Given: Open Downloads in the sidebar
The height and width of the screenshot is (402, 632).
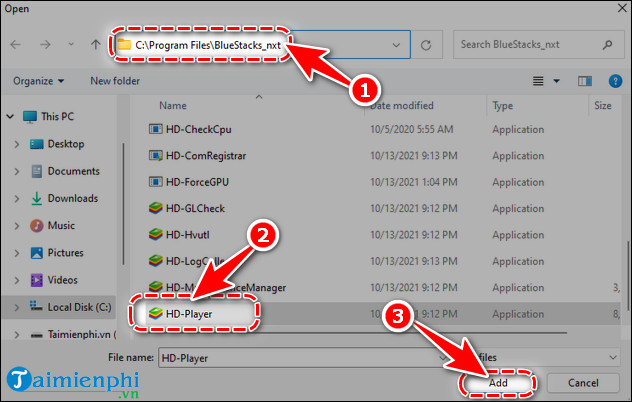Looking at the screenshot, I should coord(73,198).
